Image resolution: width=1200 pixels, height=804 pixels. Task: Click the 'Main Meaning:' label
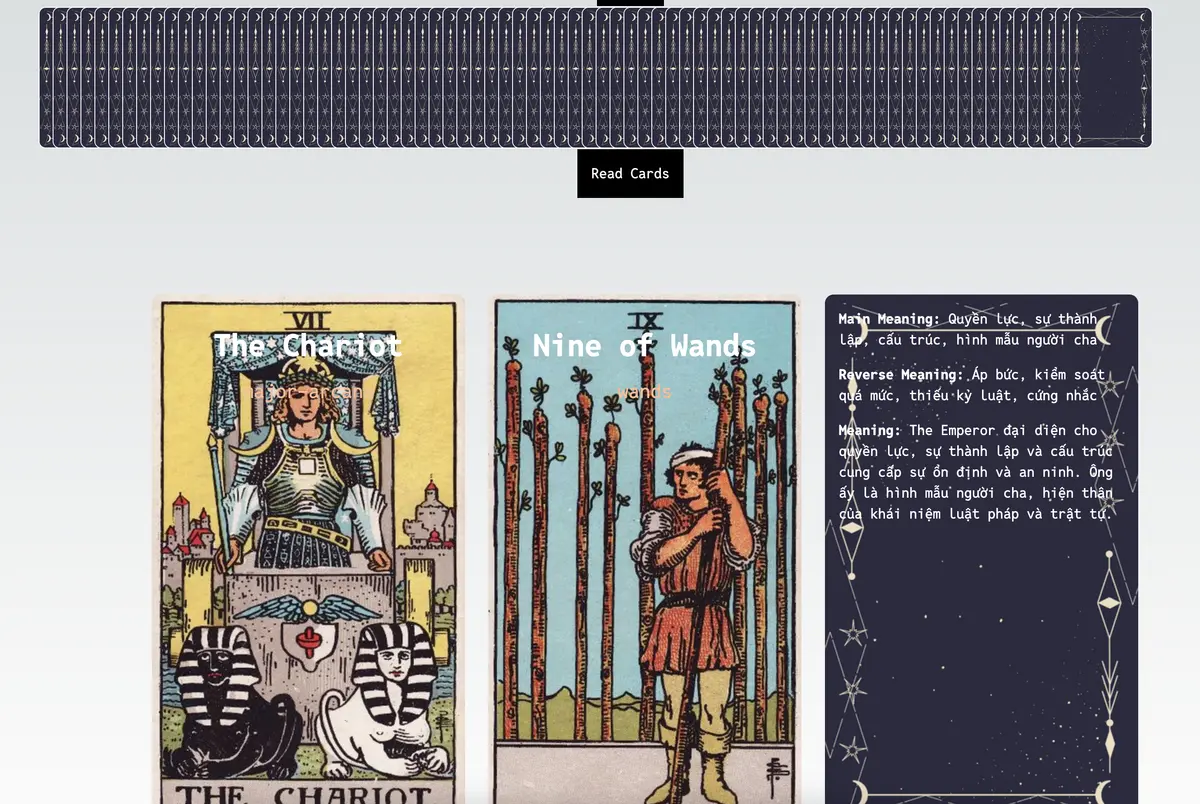pyautogui.click(x=889, y=319)
